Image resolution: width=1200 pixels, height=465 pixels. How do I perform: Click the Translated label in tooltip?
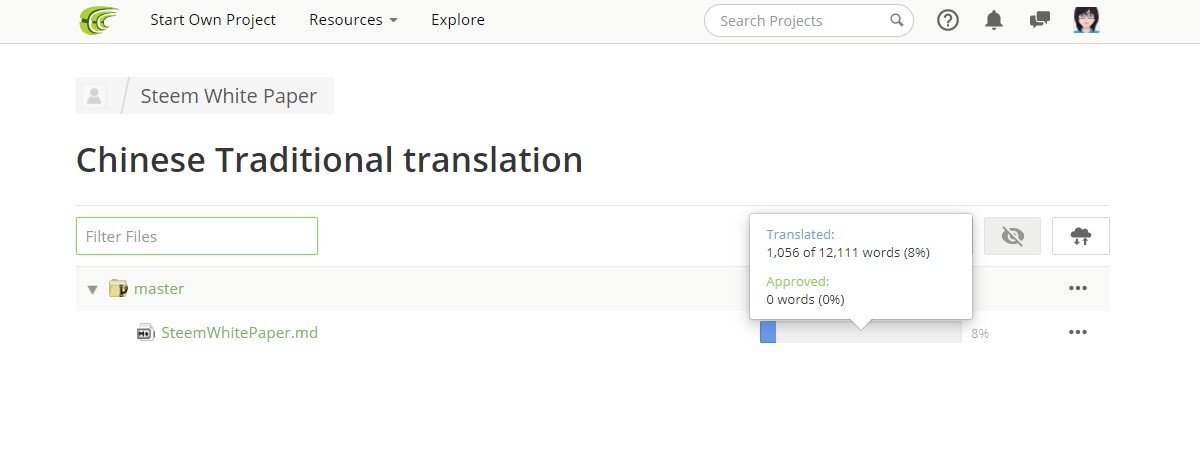coord(800,235)
